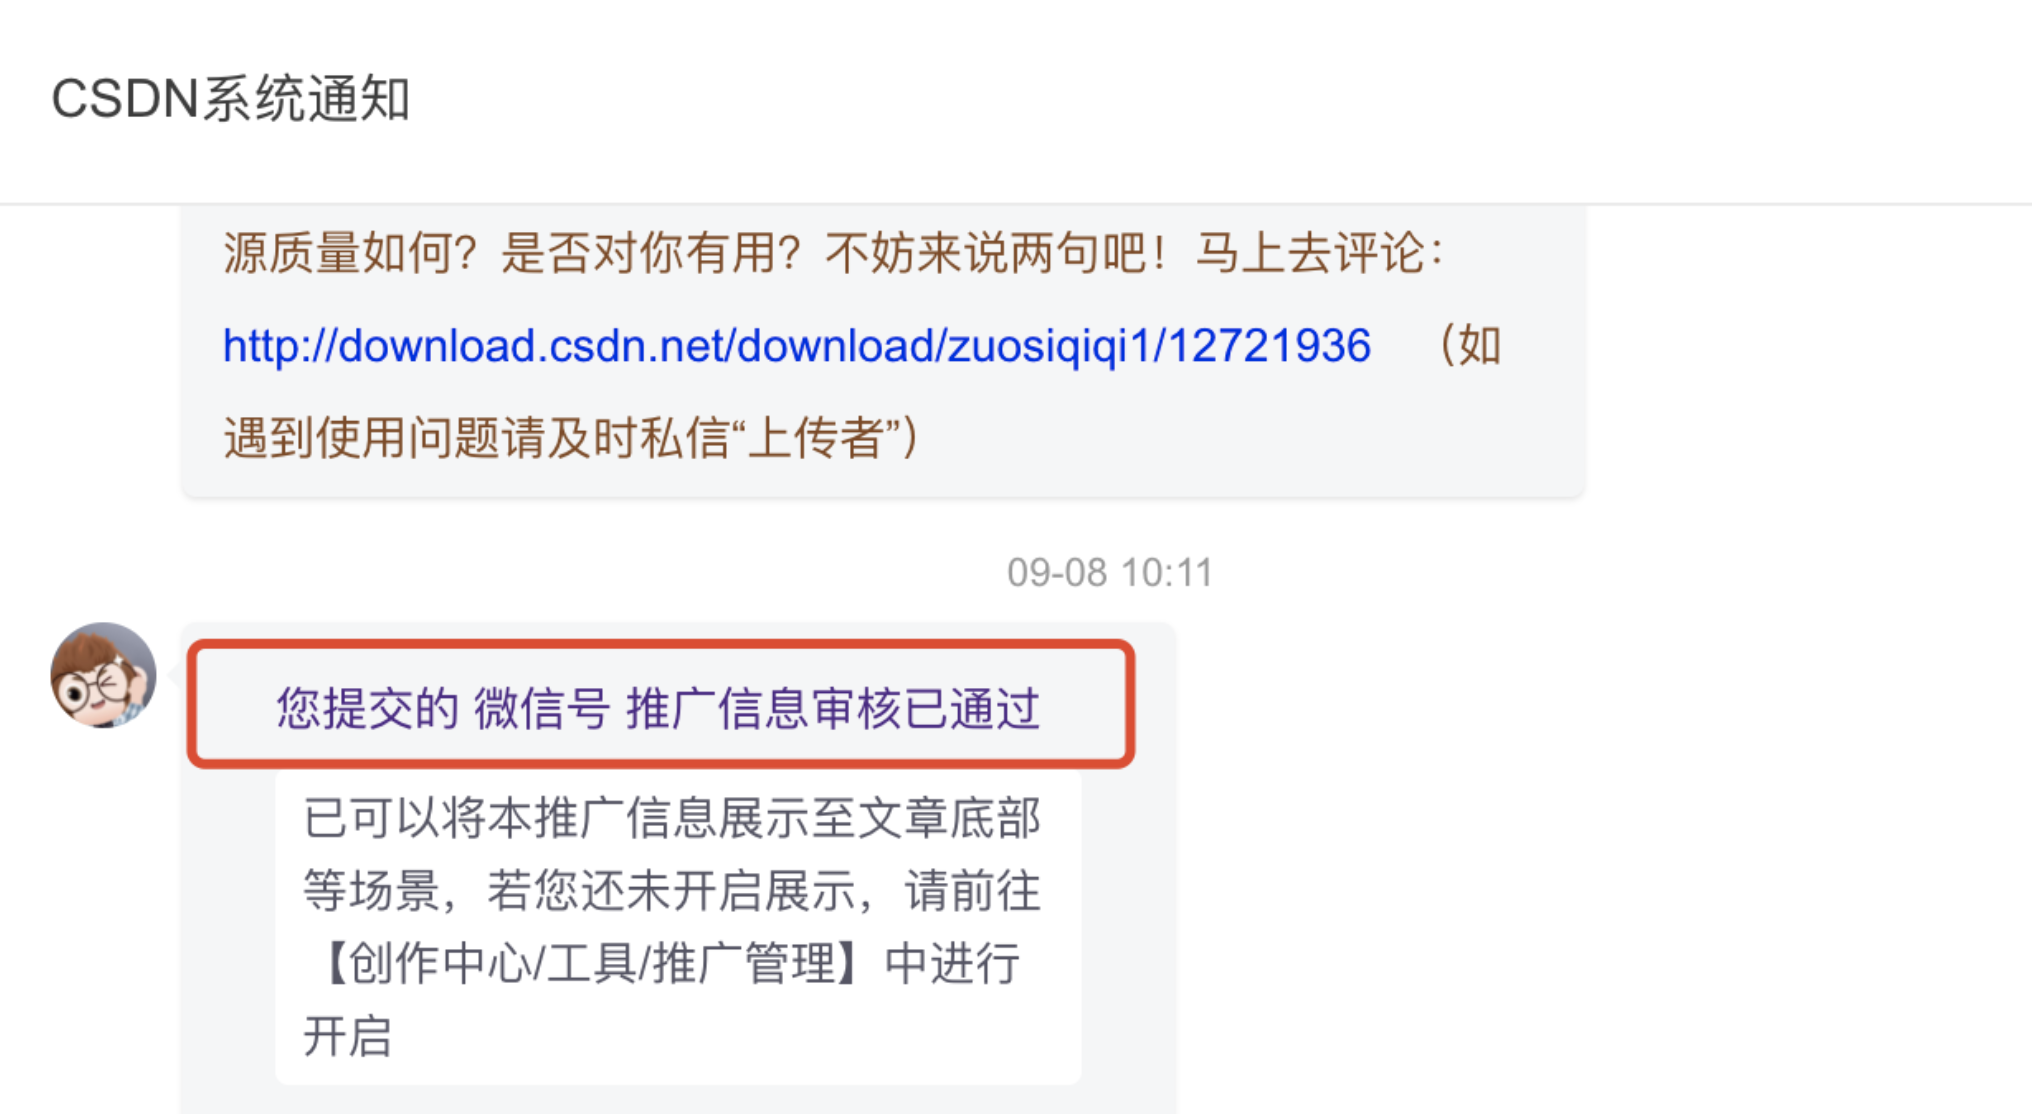Viewport: 2032px width, 1114px height.
Task: Click the 中进行 text after 推广管理】
Action: [x=953, y=964]
